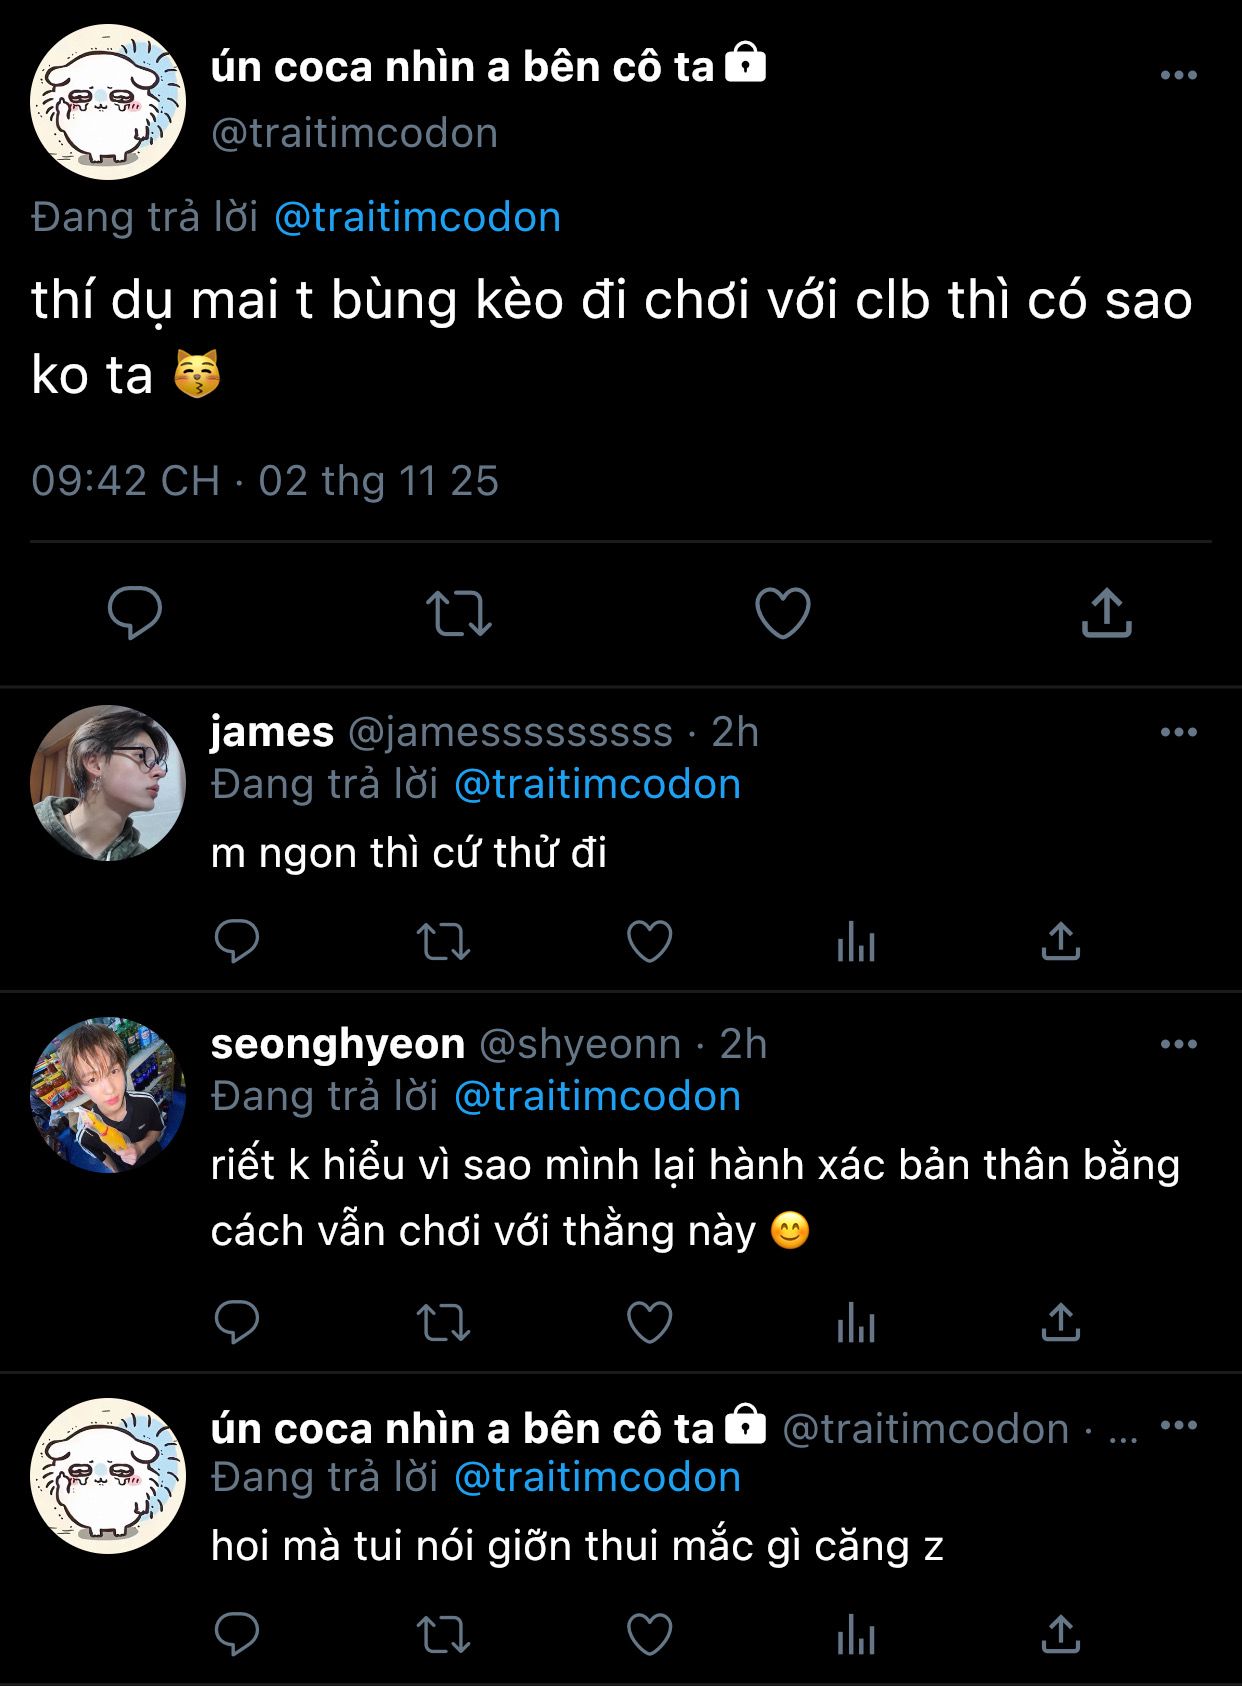The height and width of the screenshot is (1686, 1242).
Task: Like seonghyeon's reply
Action: click(x=649, y=1322)
